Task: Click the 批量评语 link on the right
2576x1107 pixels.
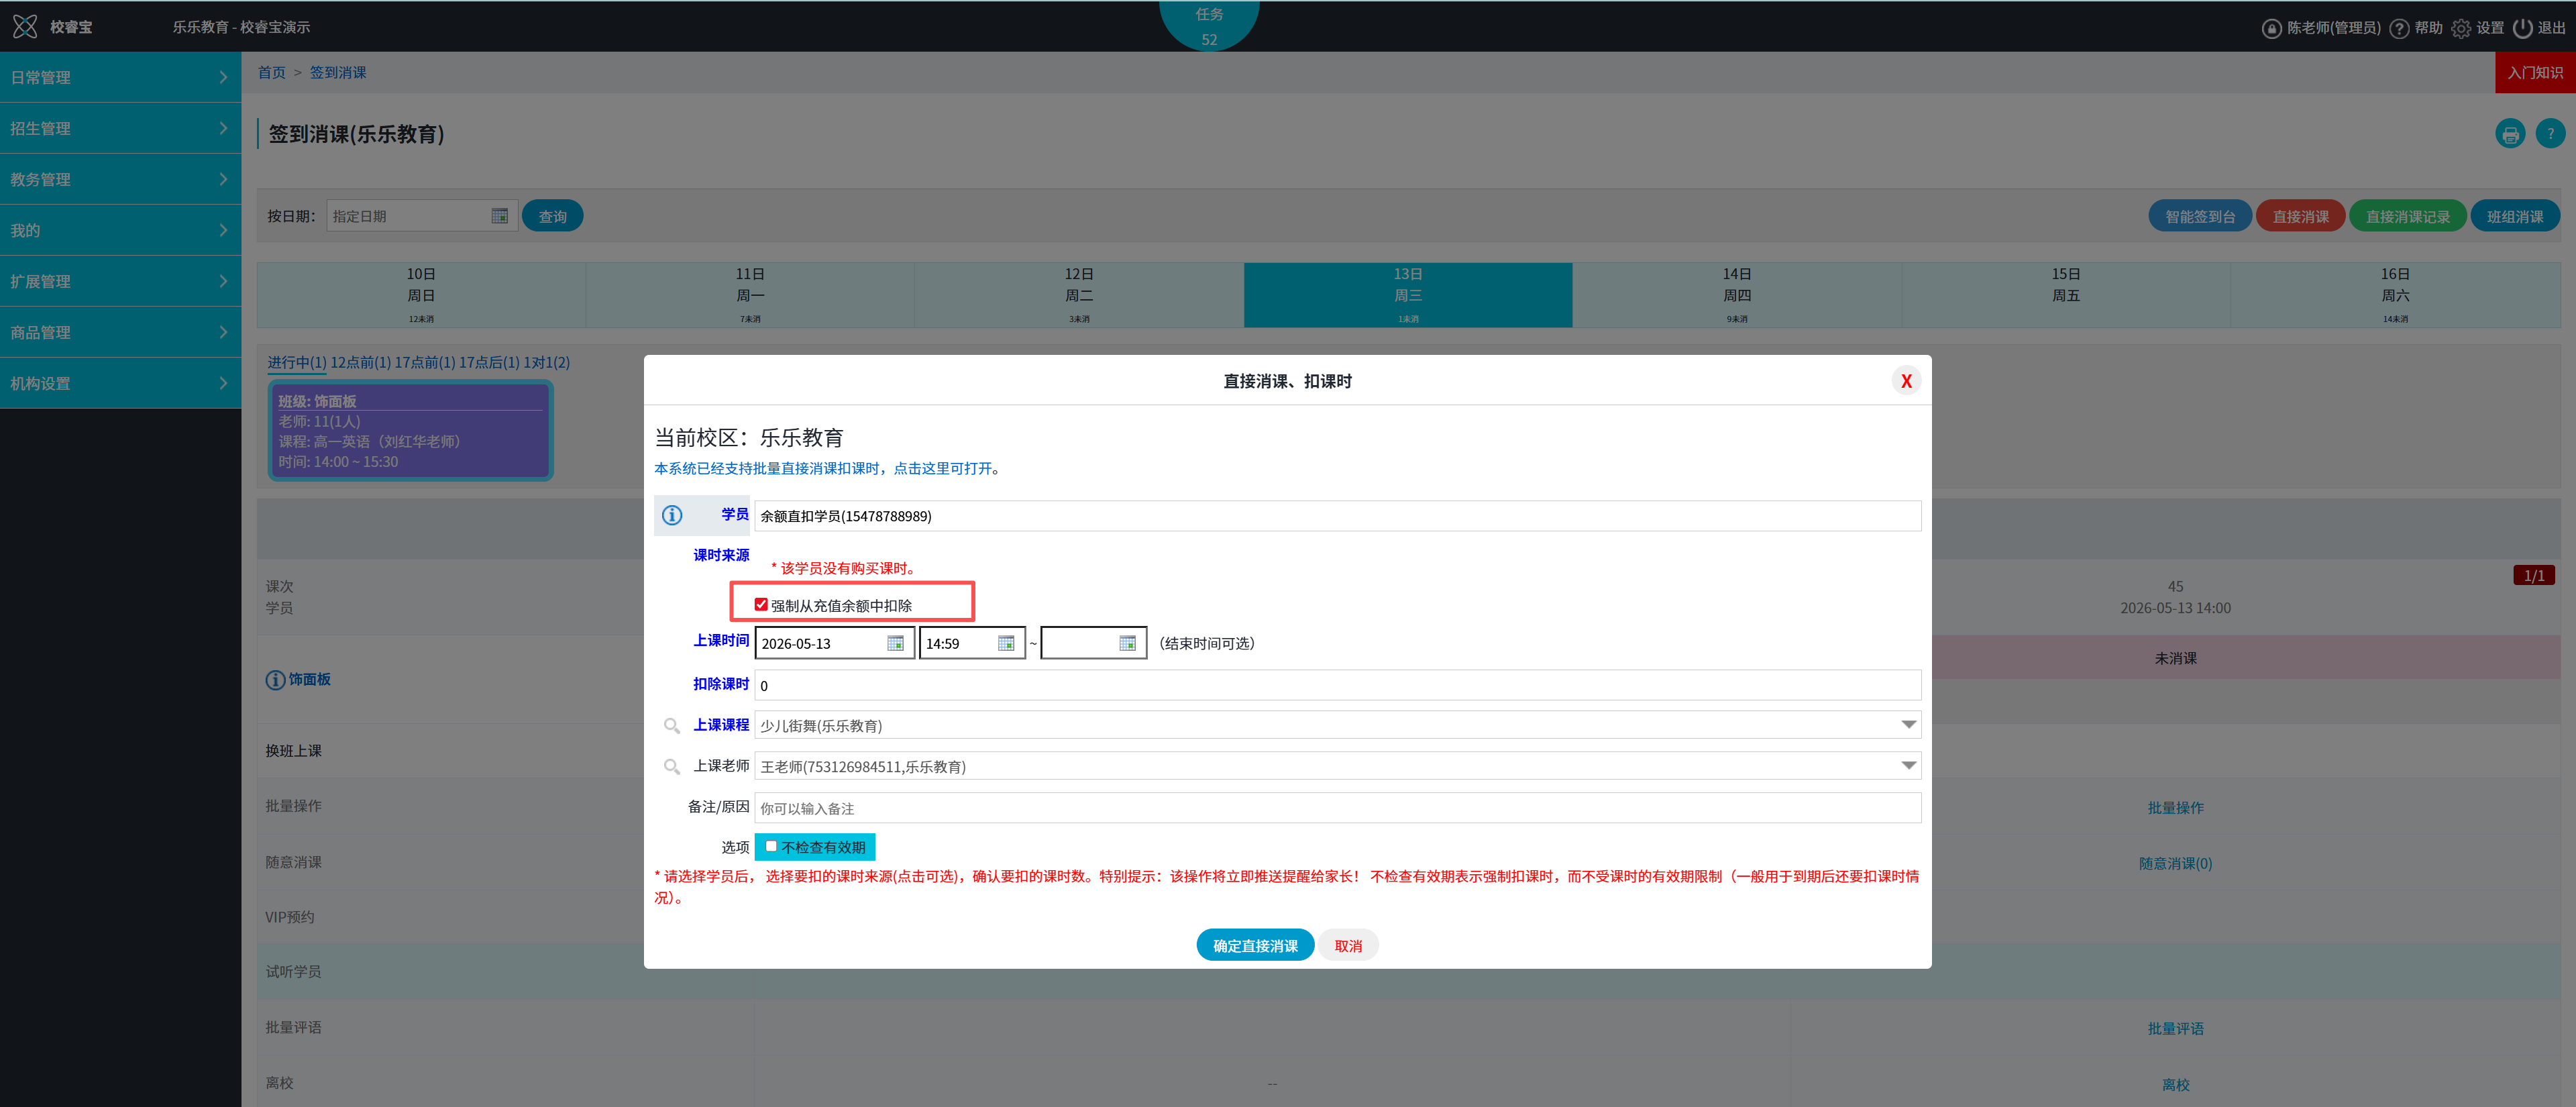Action: [x=2175, y=1028]
